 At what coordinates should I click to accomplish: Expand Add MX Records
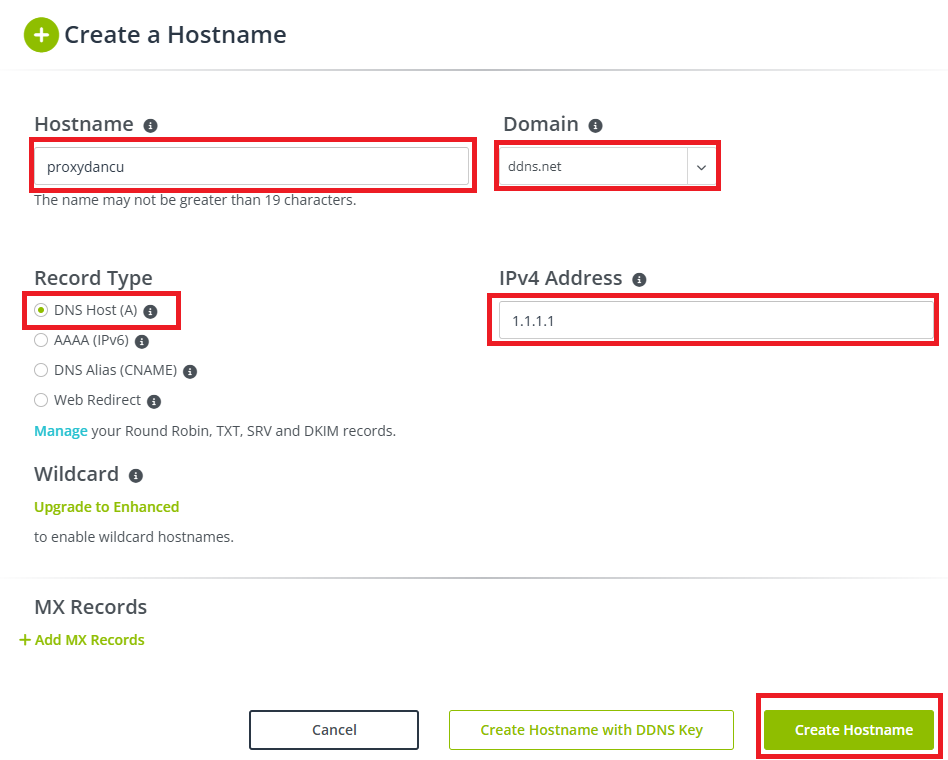point(82,640)
